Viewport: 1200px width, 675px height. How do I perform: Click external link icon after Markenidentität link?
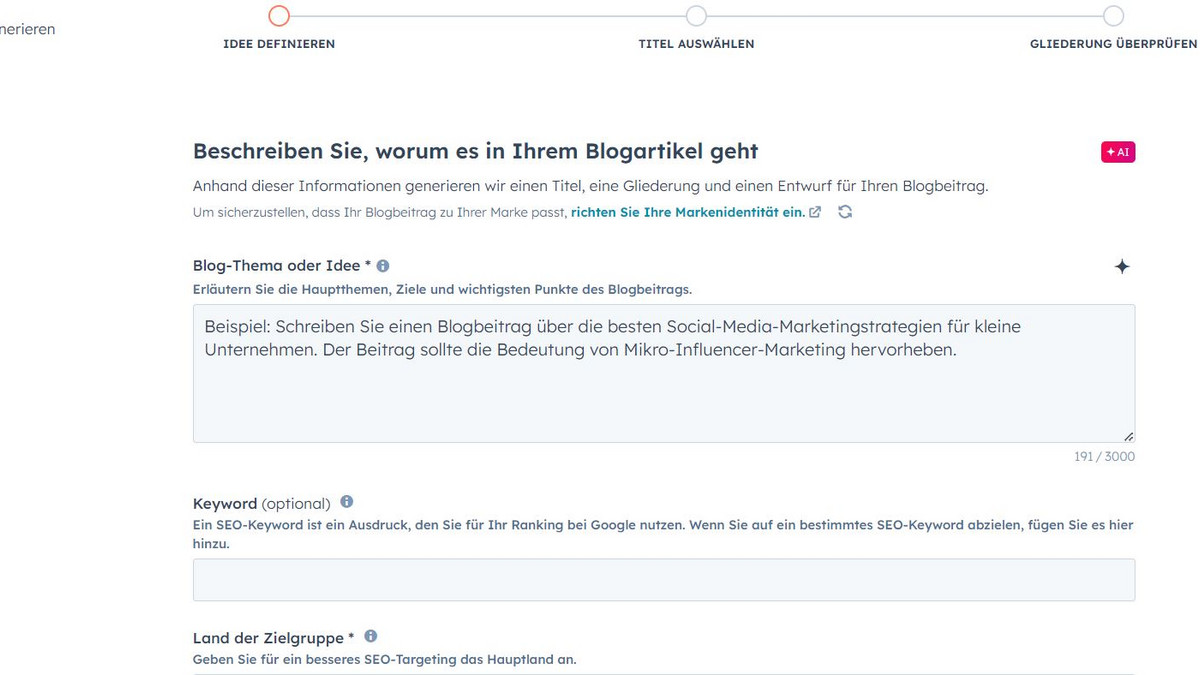pos(815,212)
